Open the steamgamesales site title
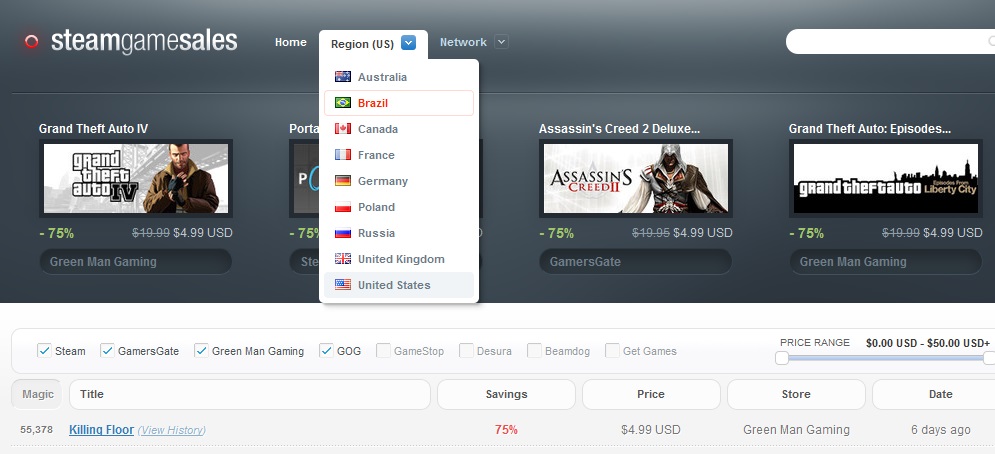995x454 pixels. click(x=144, y=41)
